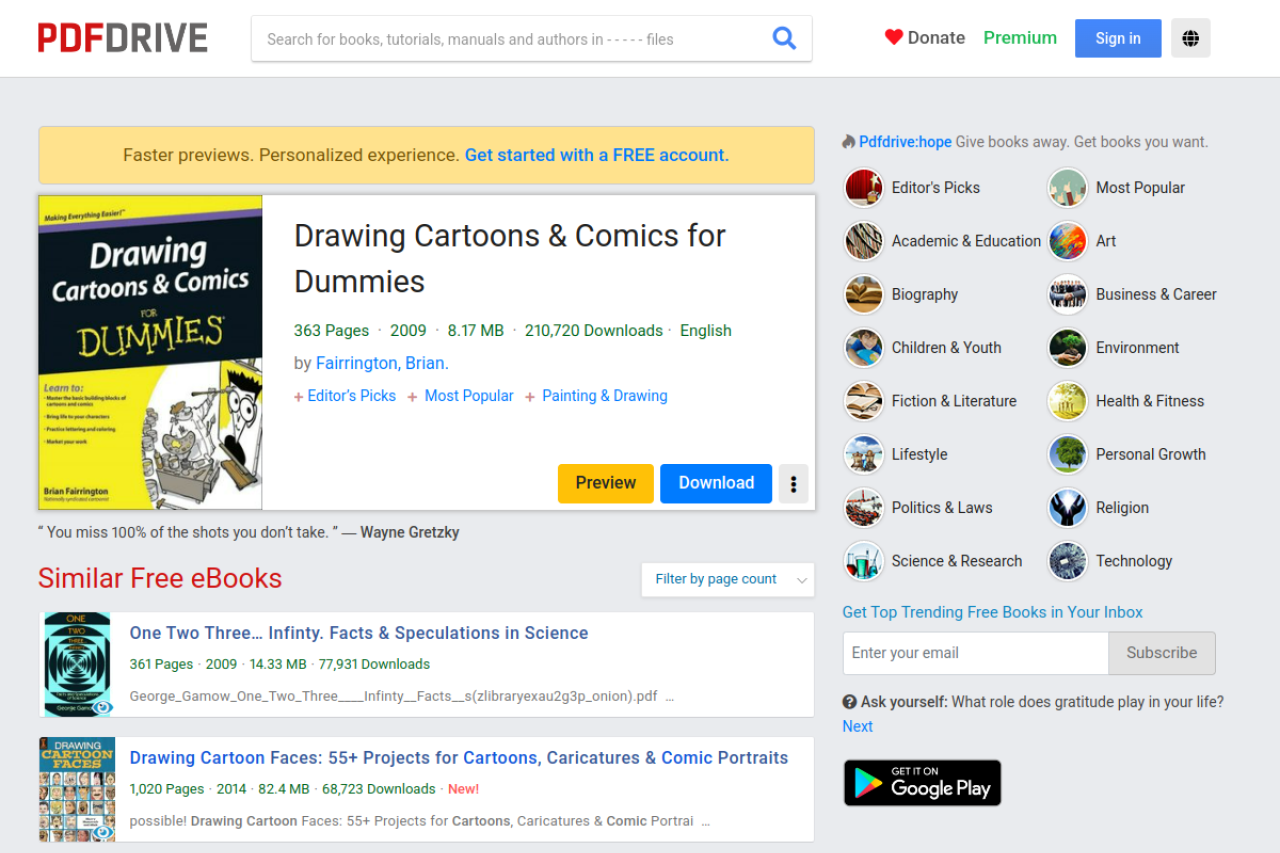Click the Fiction & Literature category icon
Image resolution: width=1280 pixels, height=853 pixels.
coord(864,401)
